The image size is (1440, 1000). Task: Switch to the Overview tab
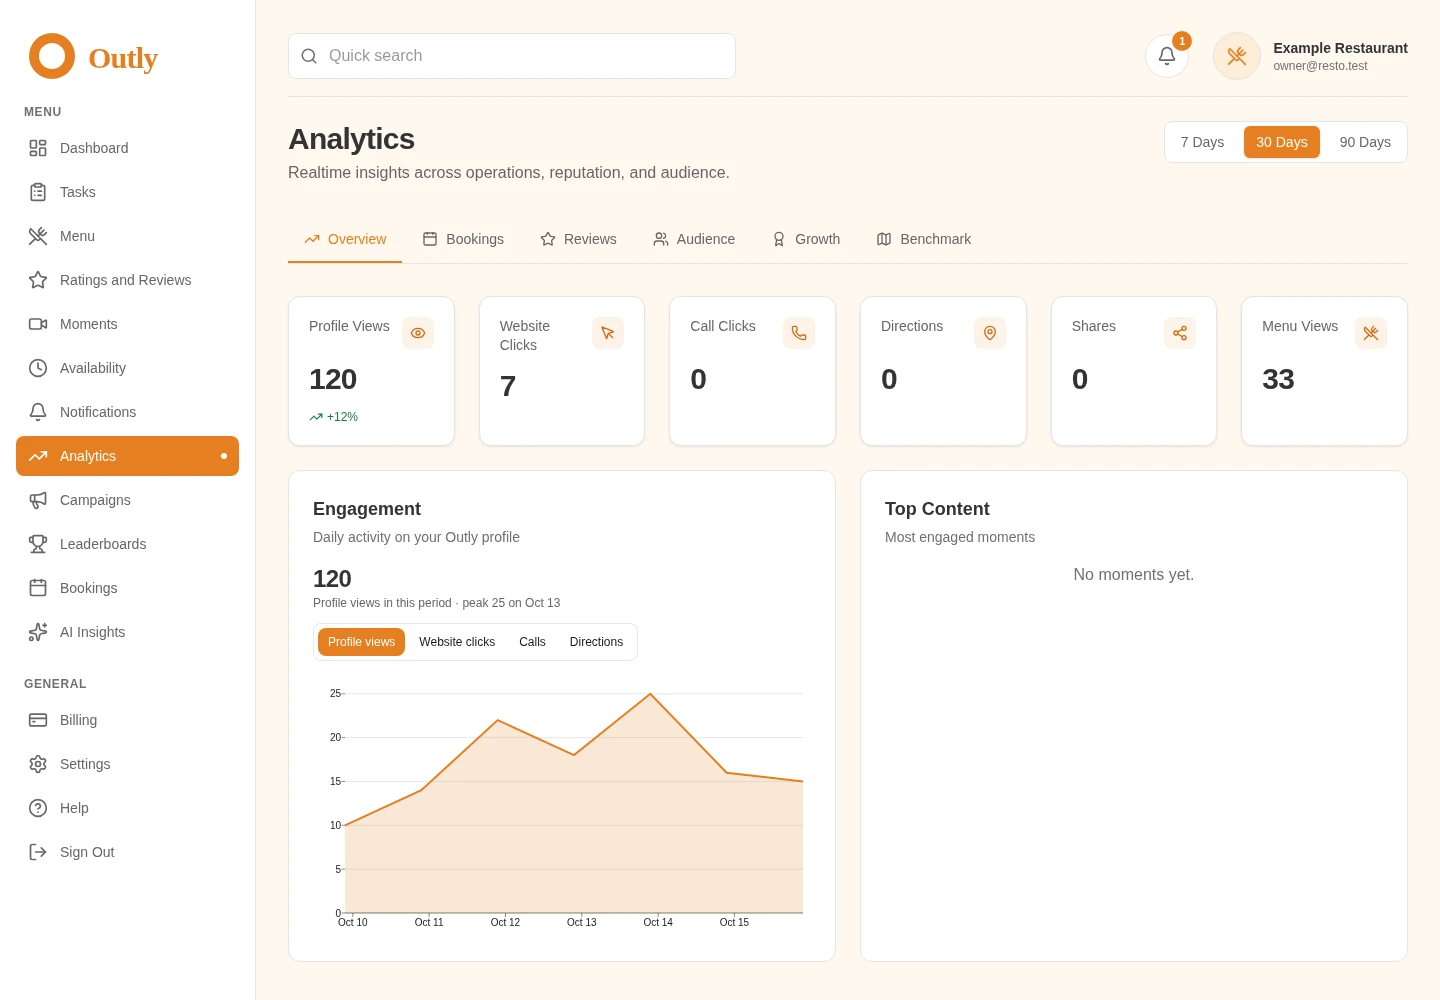[345, 239]
